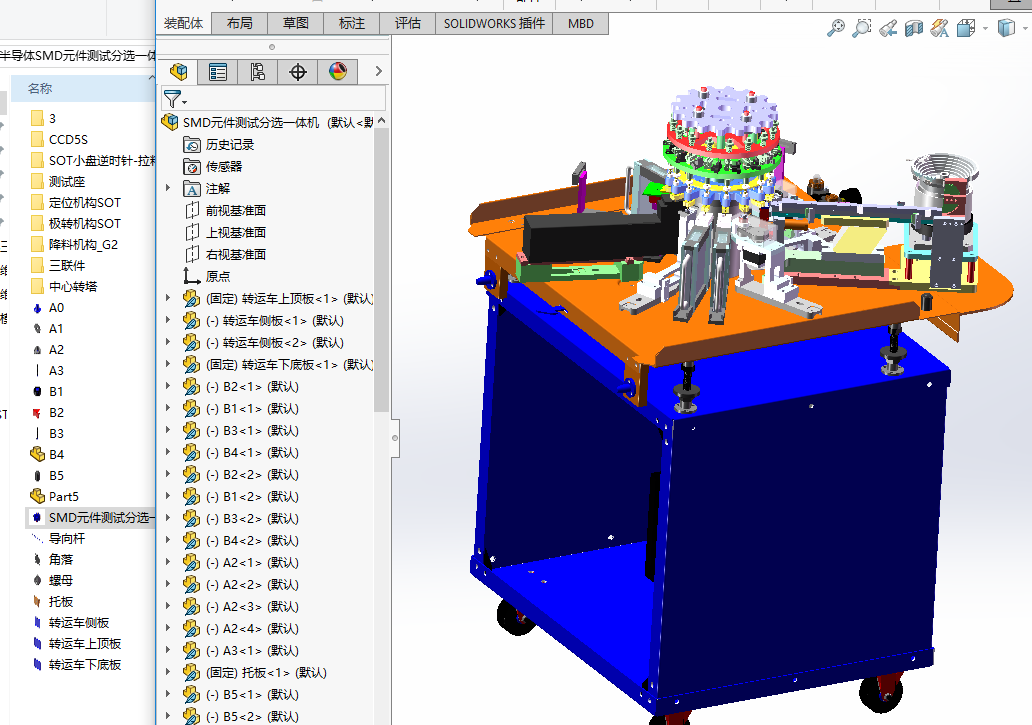Switch to the 装配体 ribbon tab
This screenshot has width=1032, height=725.
(x=183, y=24)
